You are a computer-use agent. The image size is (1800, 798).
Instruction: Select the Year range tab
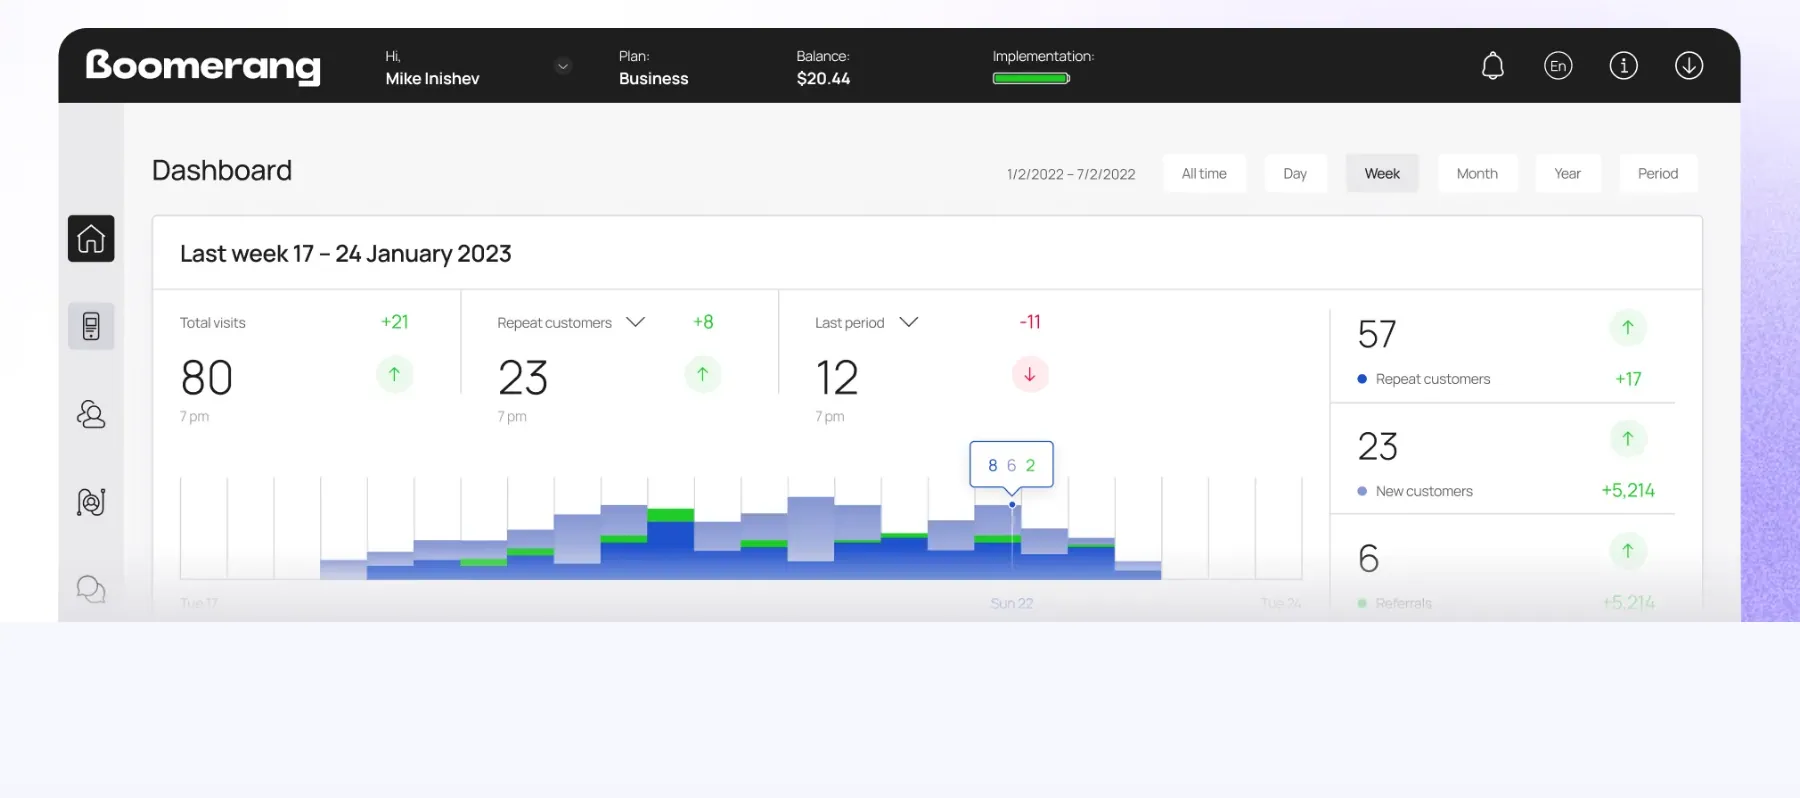[1567, 174]
